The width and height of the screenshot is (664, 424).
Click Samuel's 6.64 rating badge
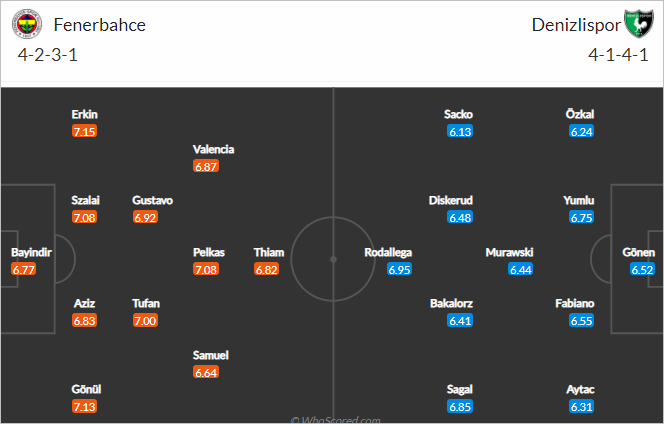coord(206,372)
